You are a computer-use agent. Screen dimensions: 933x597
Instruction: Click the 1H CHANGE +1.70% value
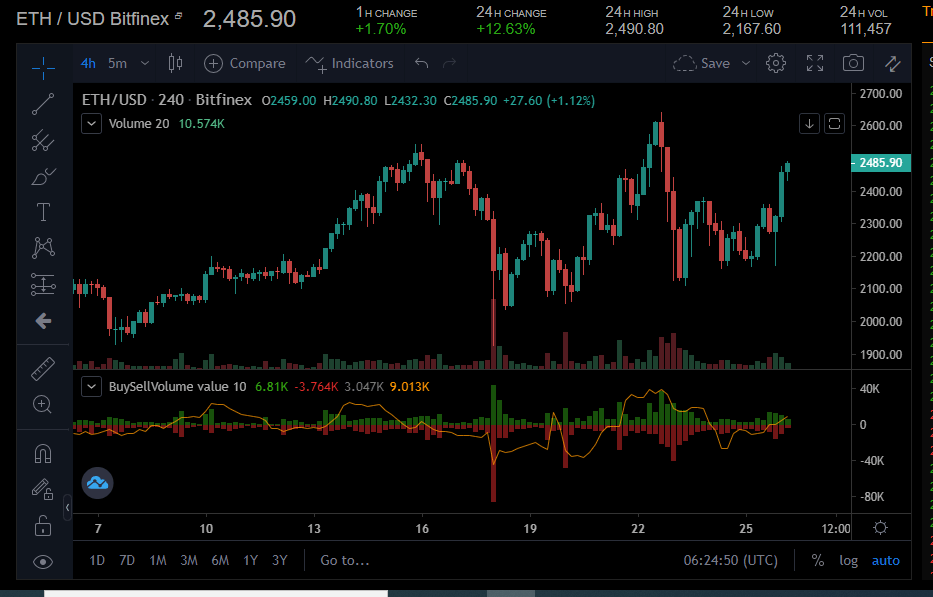click(x=381, y=29)
